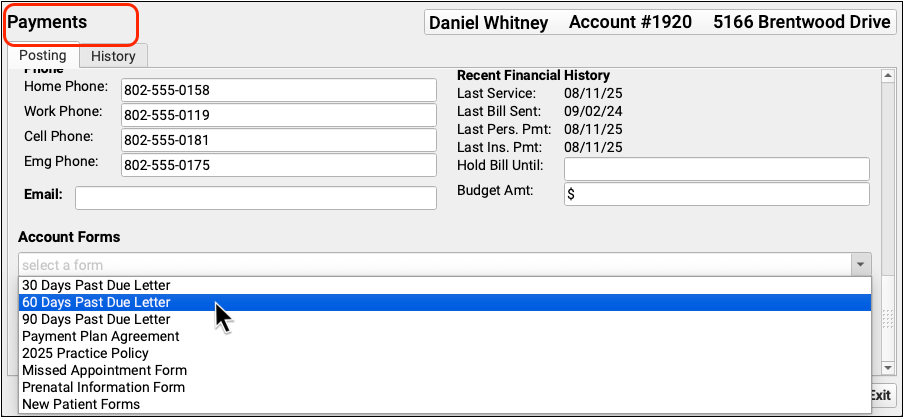Image resolution: width=903 pixels, height=417 pixels.
Task: Pick Prenatal Information Form
Action: [103, 387]
